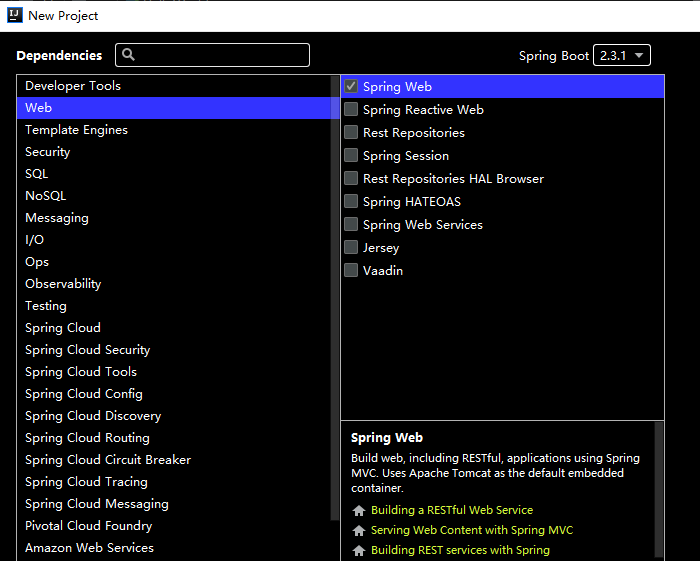The width and height of the screenshot is (700, 561).
Task: Click the Jersey dependency label
Action: [381, 248]
